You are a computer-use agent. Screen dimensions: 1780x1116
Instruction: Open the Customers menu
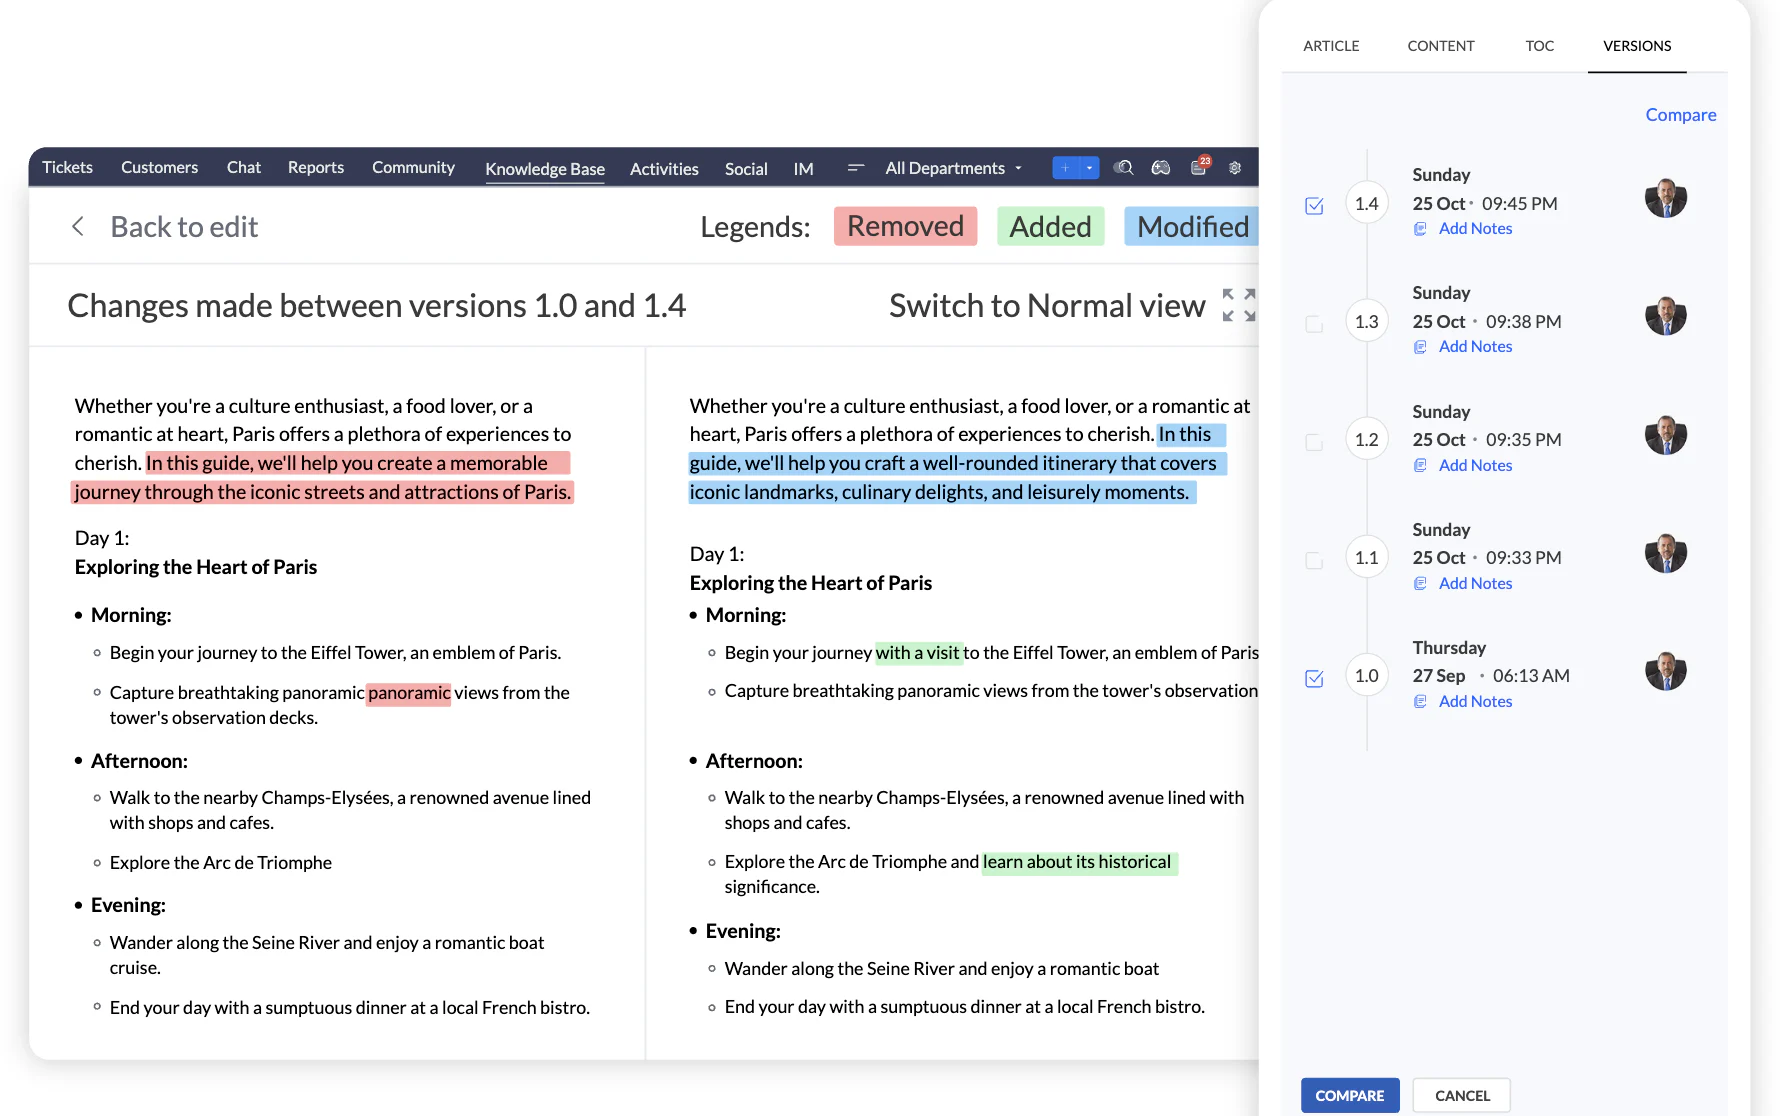(159, 167)
